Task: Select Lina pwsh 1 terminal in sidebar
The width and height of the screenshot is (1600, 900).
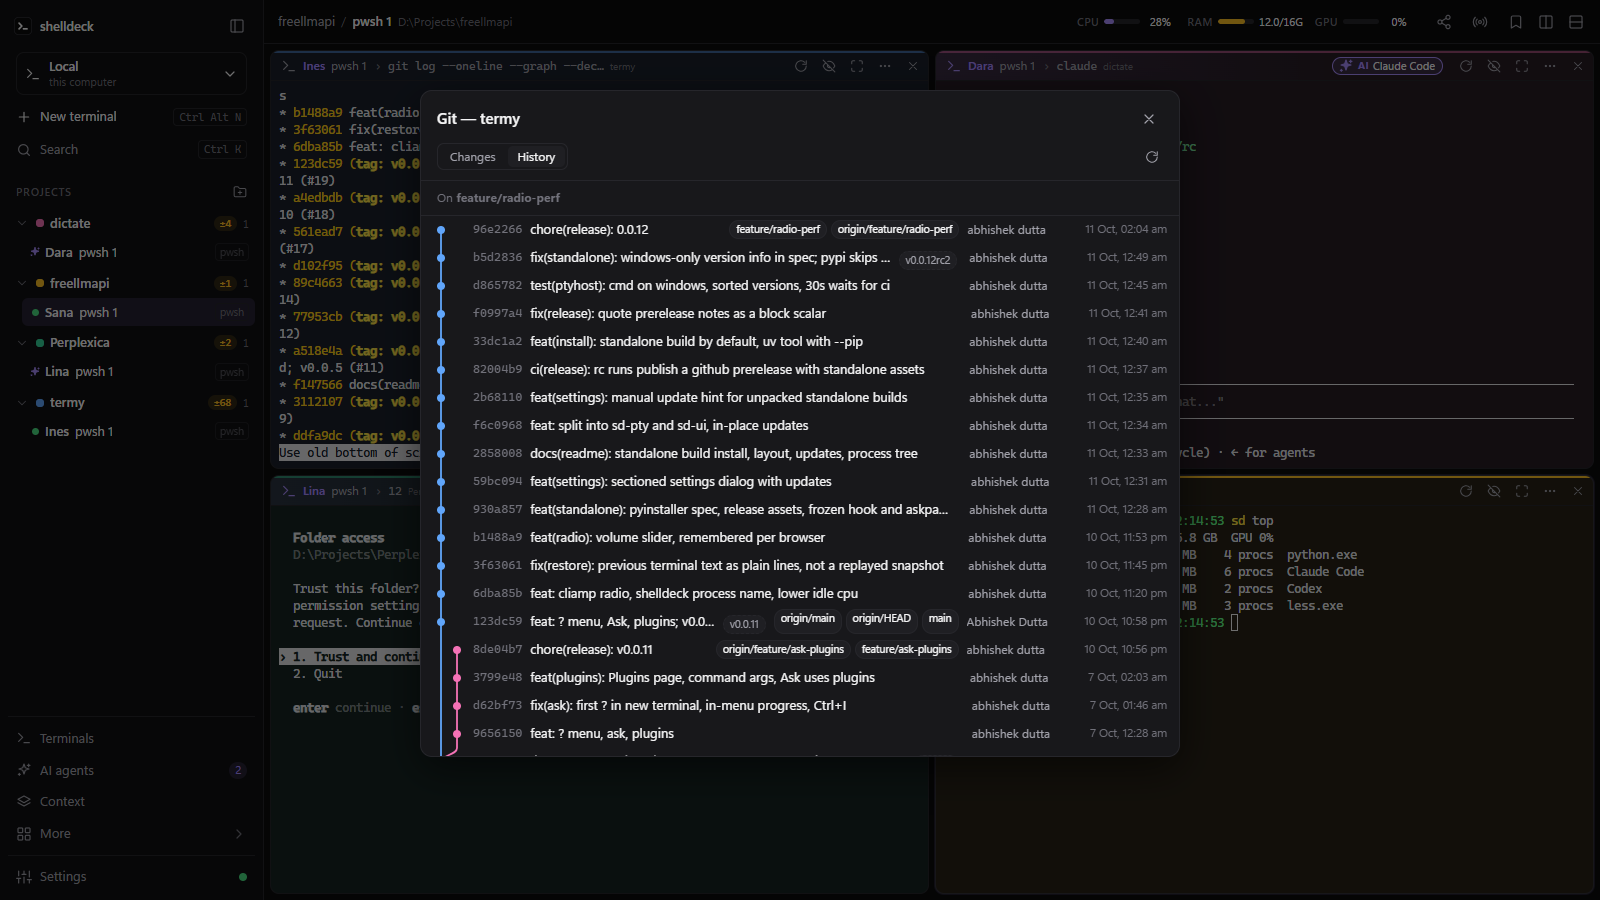Action: (138, 372)
